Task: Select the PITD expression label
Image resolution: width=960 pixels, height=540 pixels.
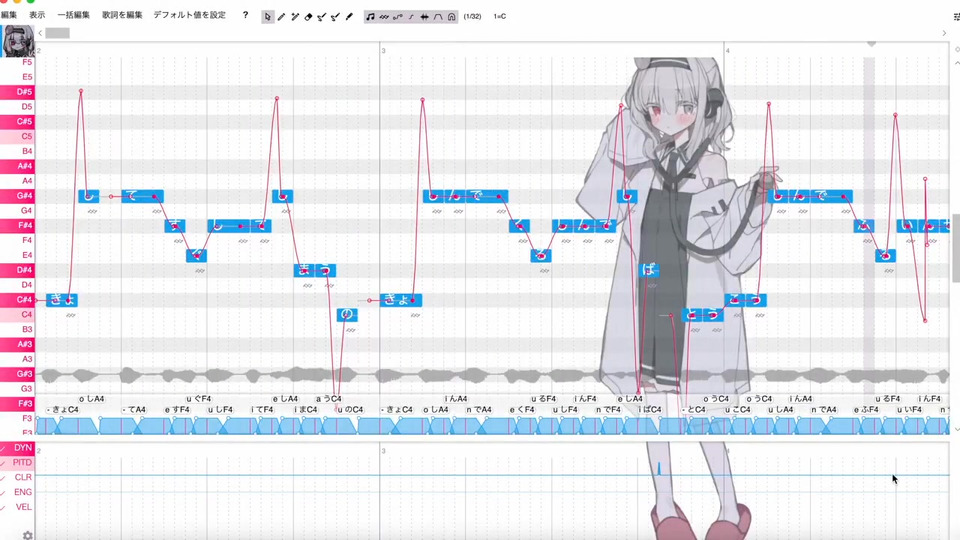Action: 22,462
